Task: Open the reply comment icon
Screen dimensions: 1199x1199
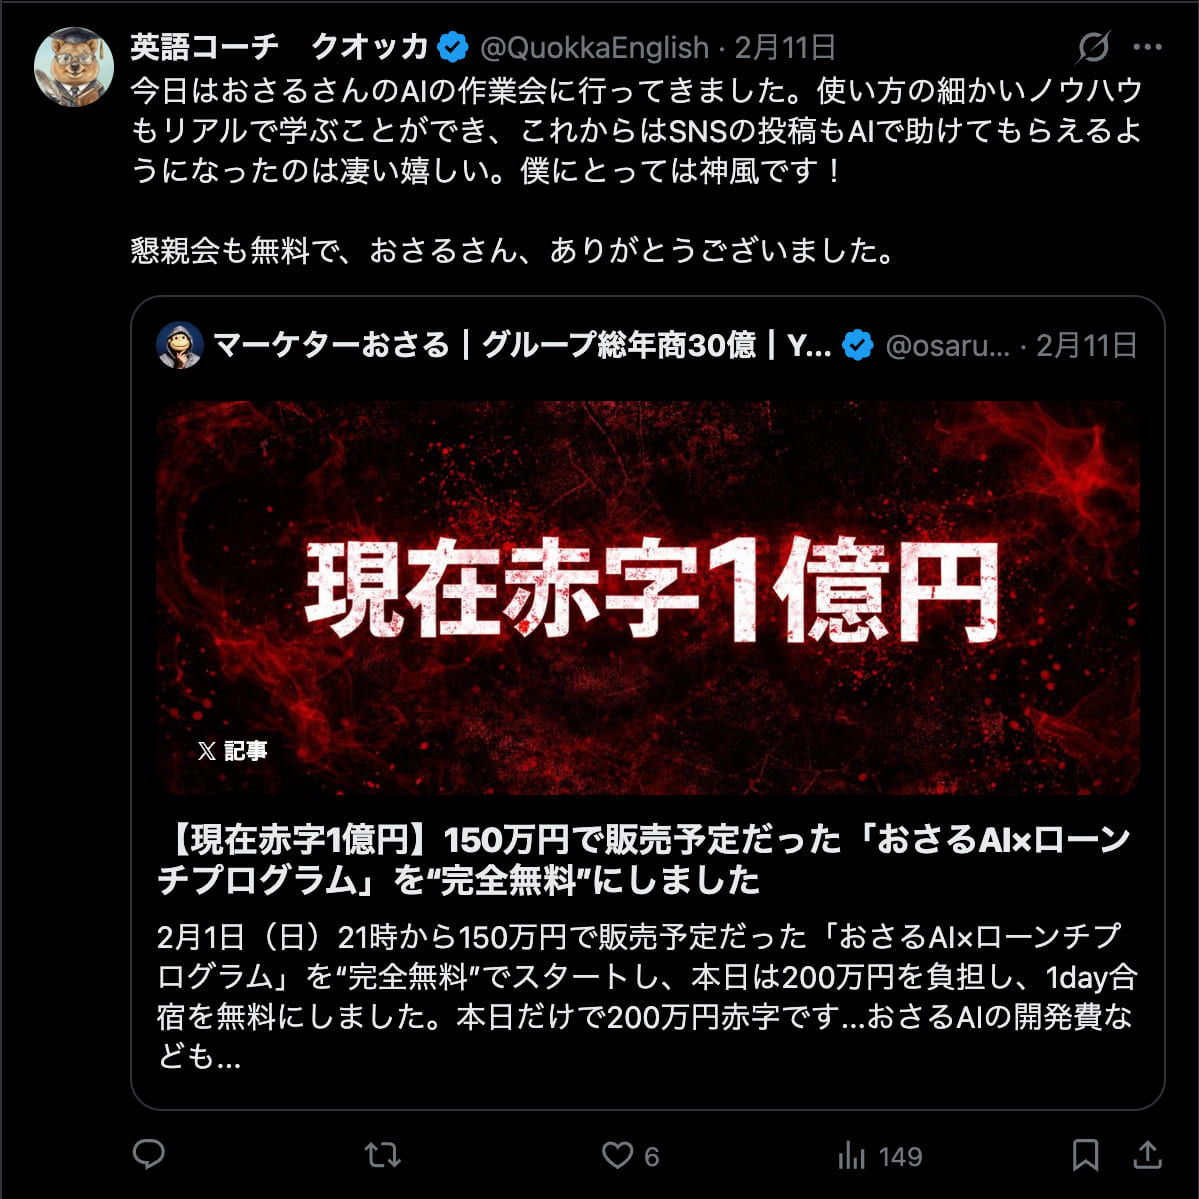Action: click(x=148, y=1155)
